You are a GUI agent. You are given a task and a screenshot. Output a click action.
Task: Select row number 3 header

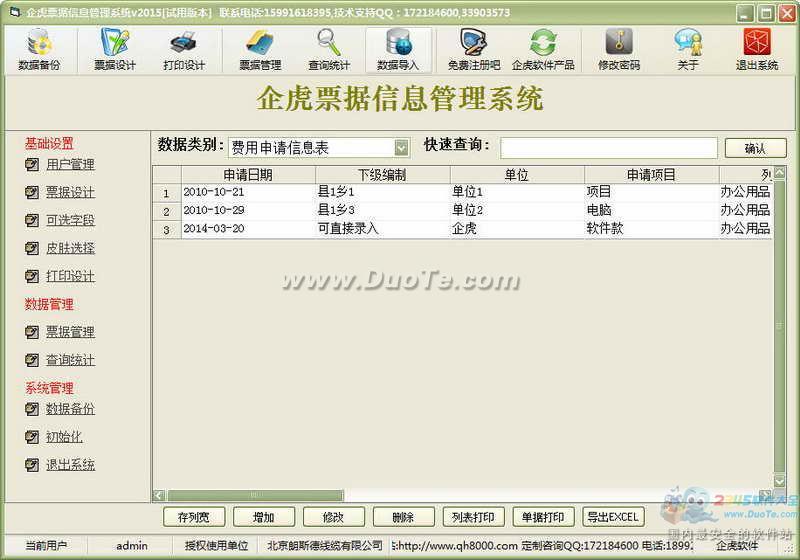167,230
